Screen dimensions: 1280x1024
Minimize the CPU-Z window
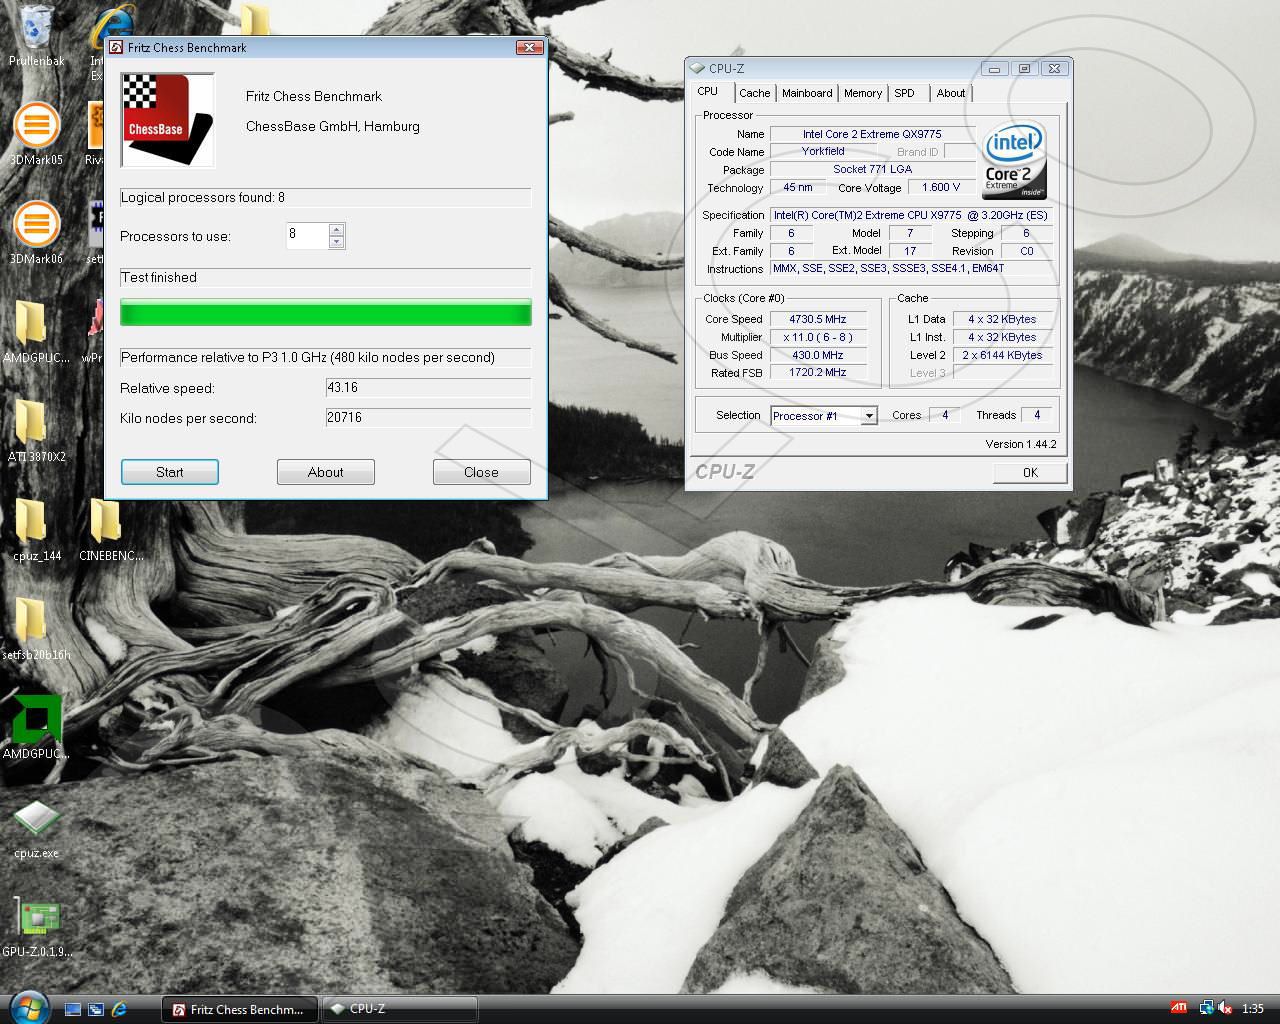[994, 69]
